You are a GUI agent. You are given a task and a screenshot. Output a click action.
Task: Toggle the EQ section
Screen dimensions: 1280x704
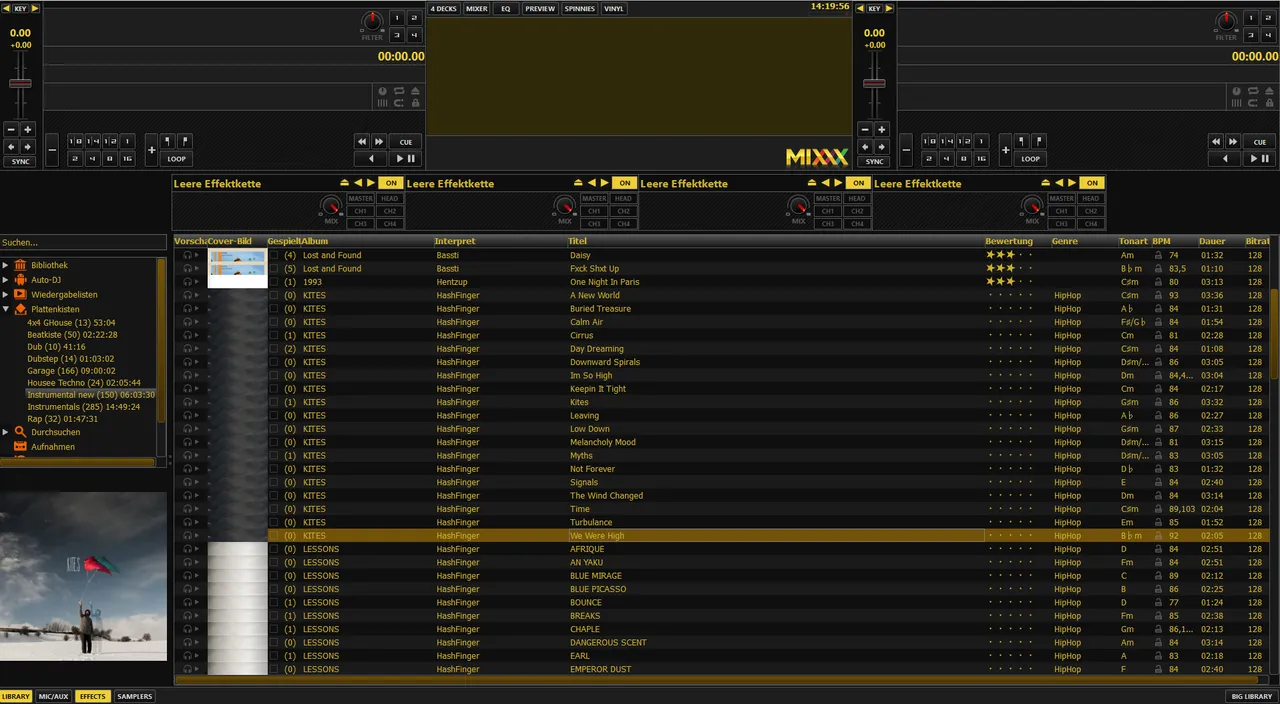[506, 8]
